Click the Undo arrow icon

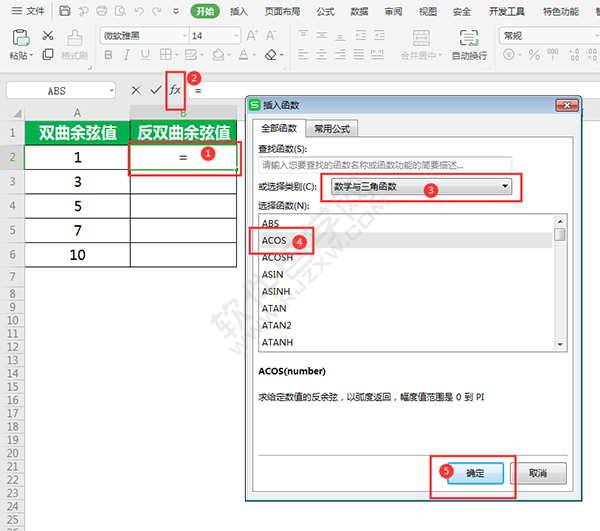139,12
